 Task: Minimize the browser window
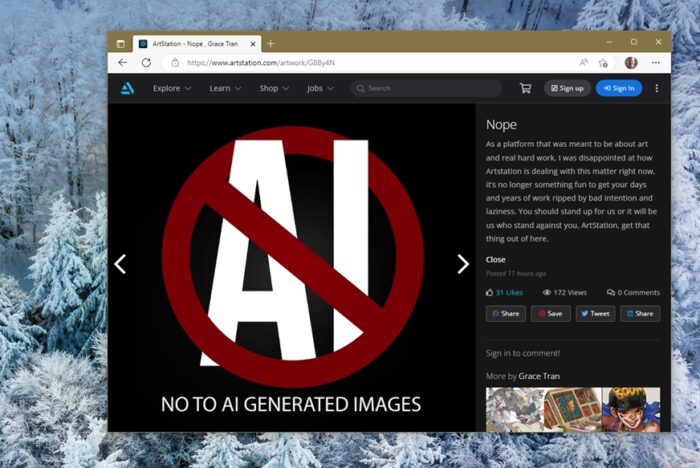click(609, 42)
